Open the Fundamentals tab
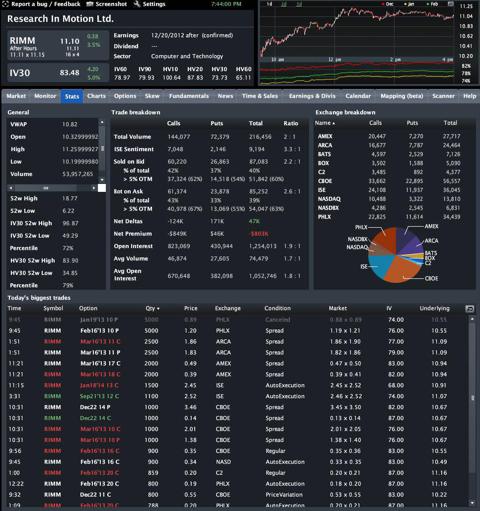 click(x=189, y=96)
